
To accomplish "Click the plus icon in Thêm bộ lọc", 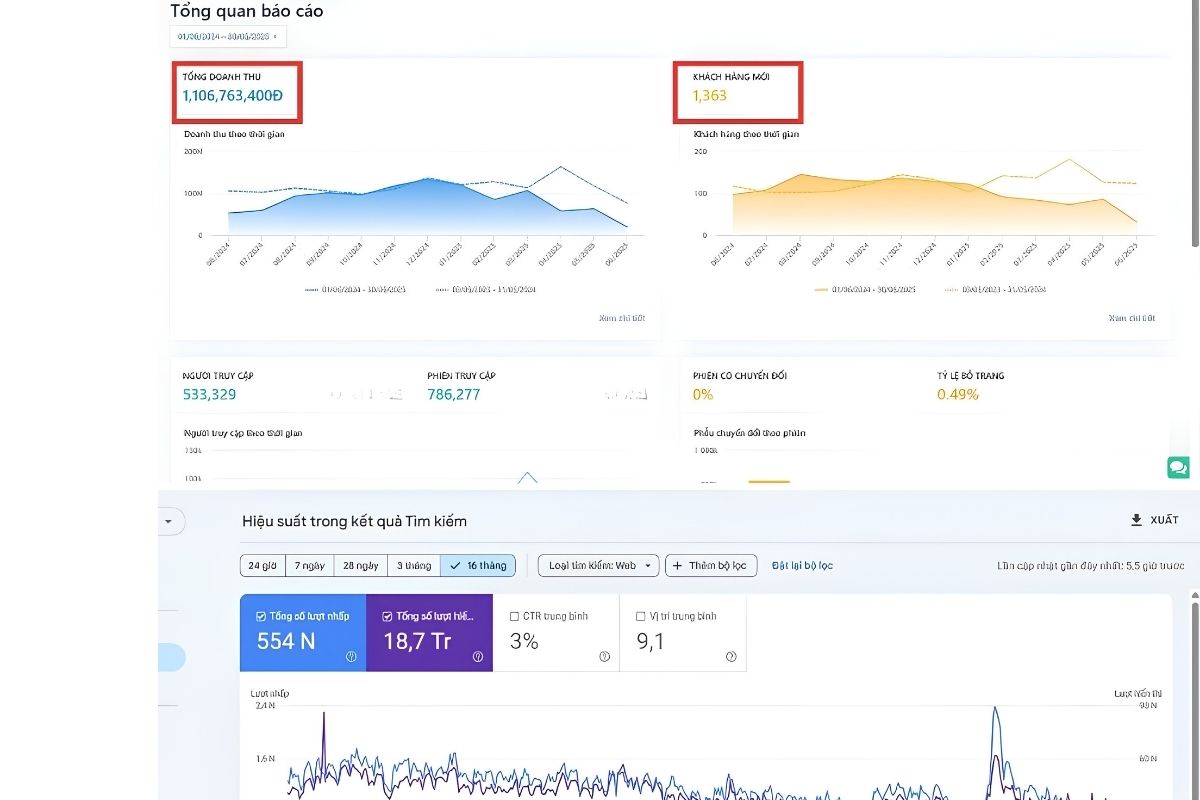I will click(677, 566).
